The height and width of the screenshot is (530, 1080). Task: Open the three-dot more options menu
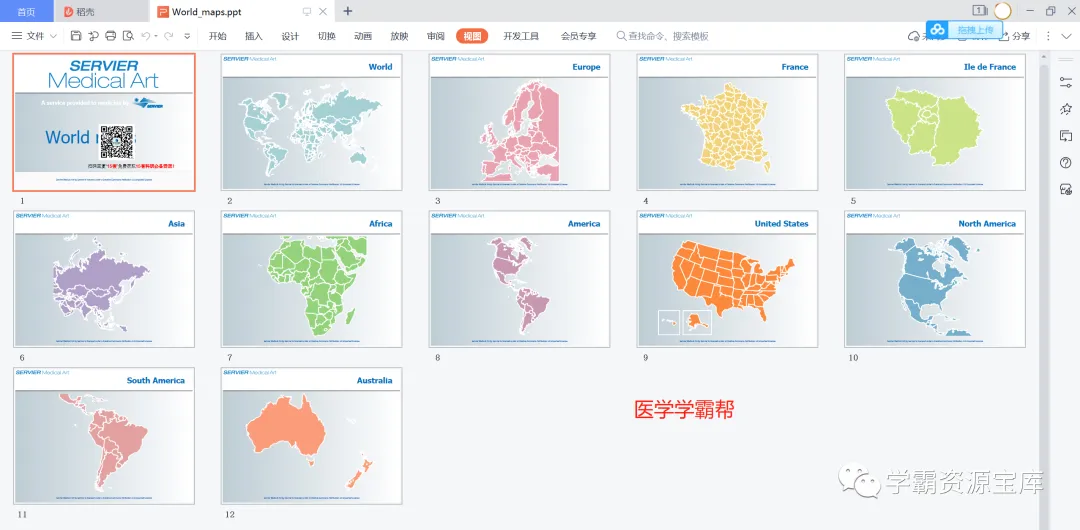click(1048, 36)
